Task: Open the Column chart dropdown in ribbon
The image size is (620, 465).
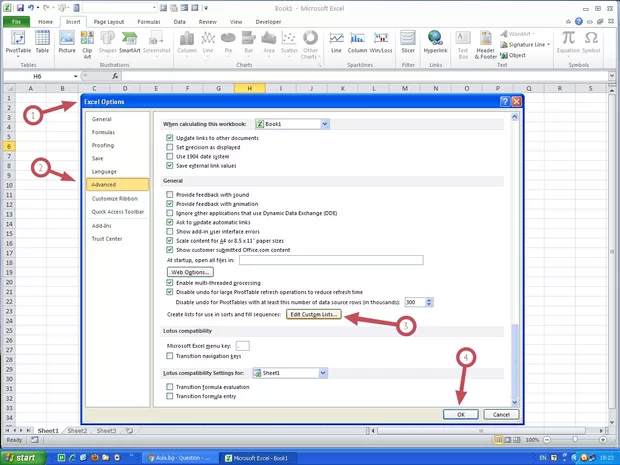Action: (x=187, y=40)
